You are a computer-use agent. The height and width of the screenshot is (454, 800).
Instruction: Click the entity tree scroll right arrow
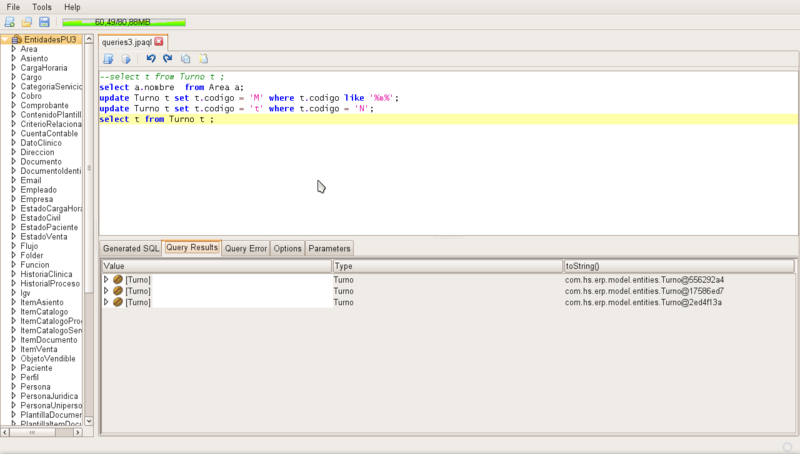pyautogui.click(x=78, y=432)
